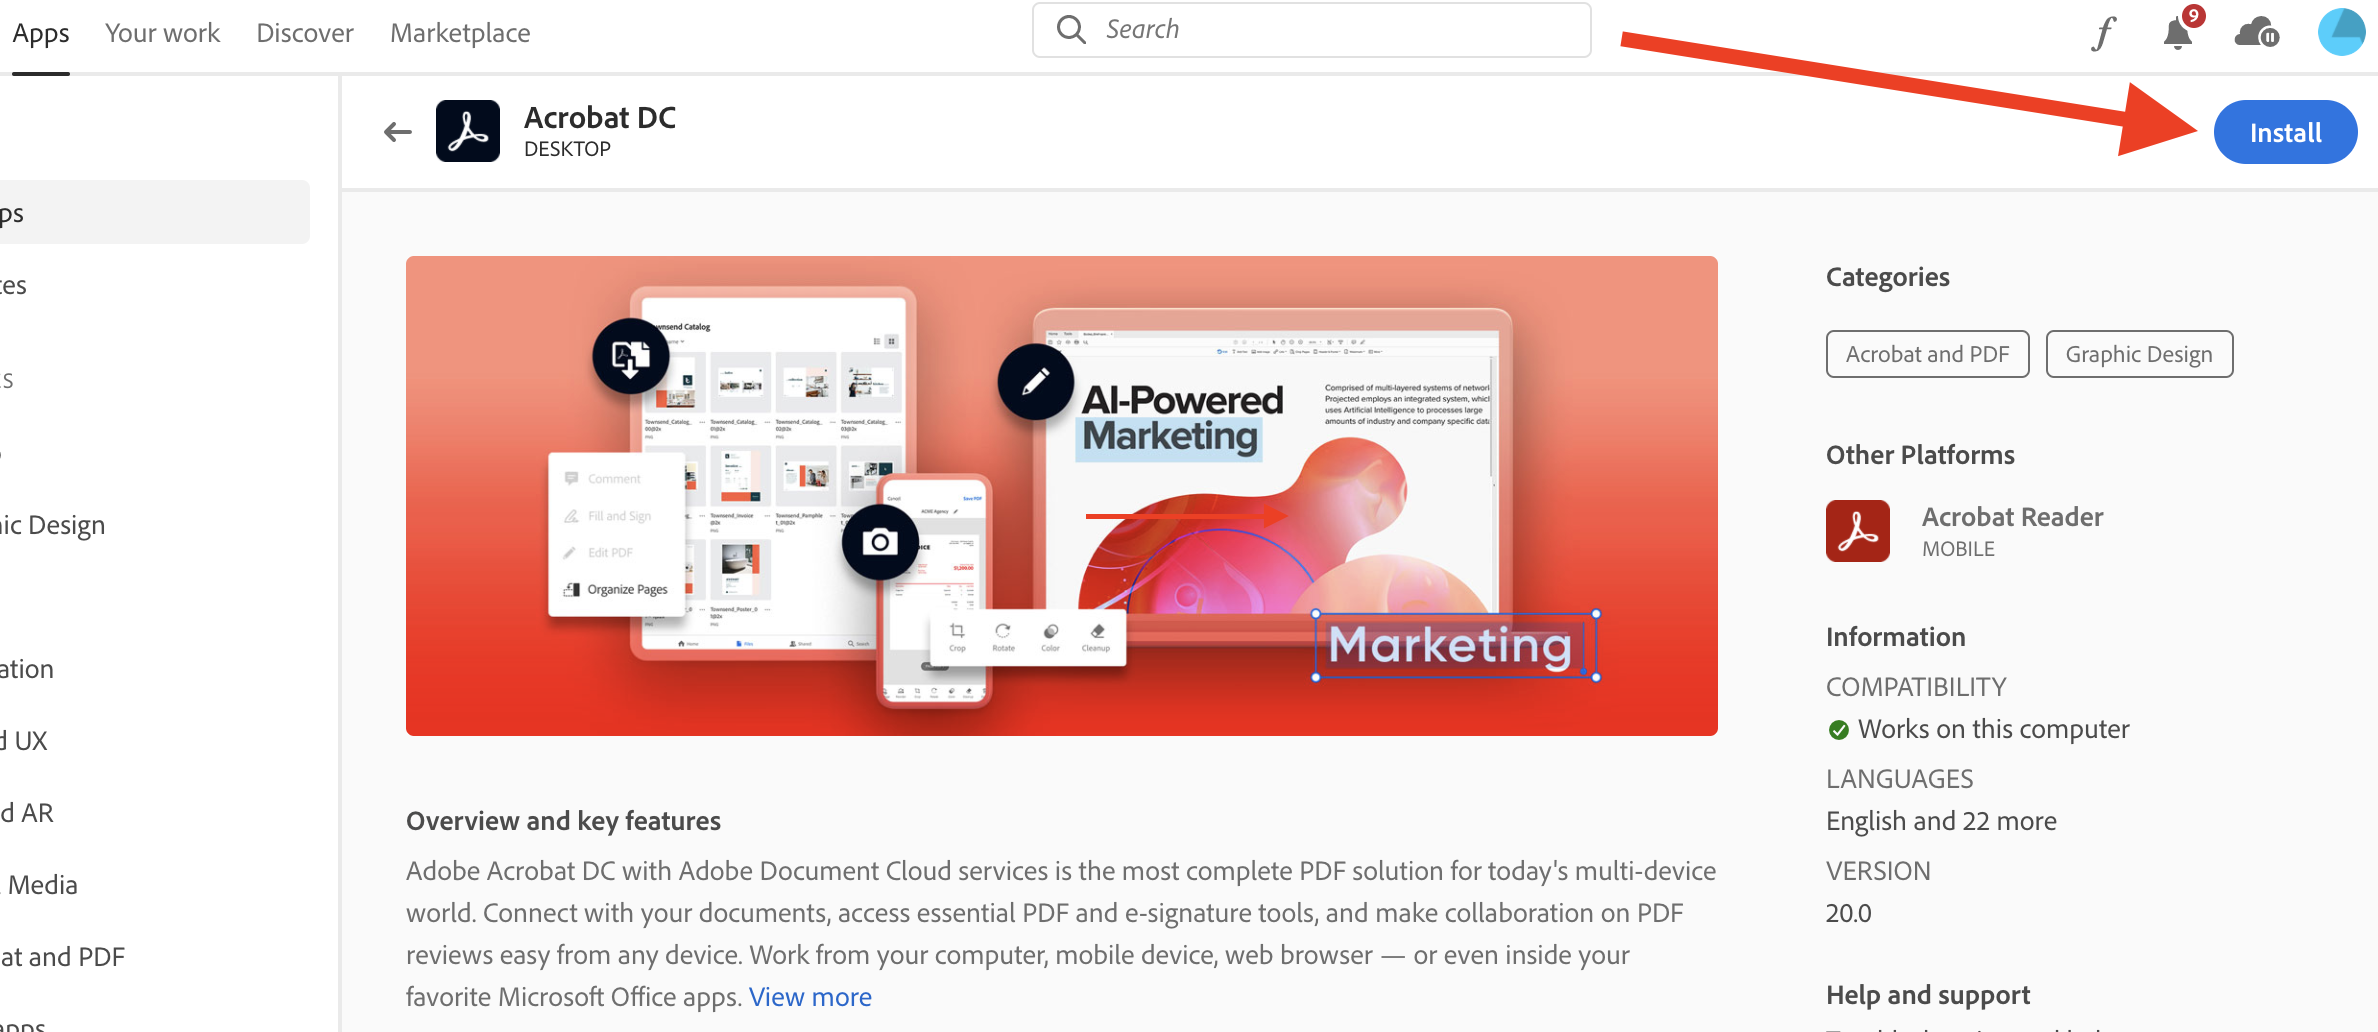Select the sidebar item ending in 'at and PDF'
The width and height of the screenshot is (2378, 1032).
[x=63, y=957]
